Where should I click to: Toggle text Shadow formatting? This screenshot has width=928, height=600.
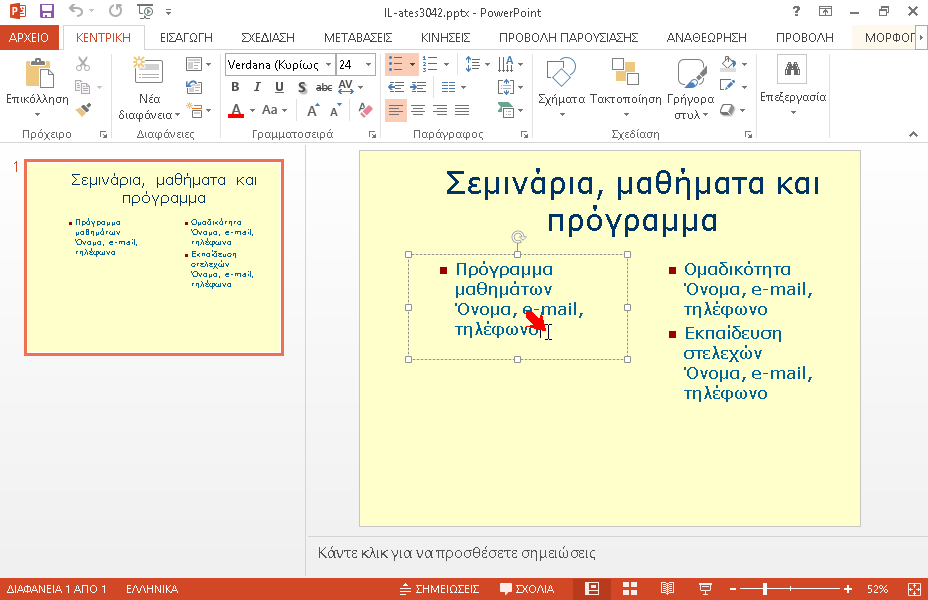click(302, 87)
